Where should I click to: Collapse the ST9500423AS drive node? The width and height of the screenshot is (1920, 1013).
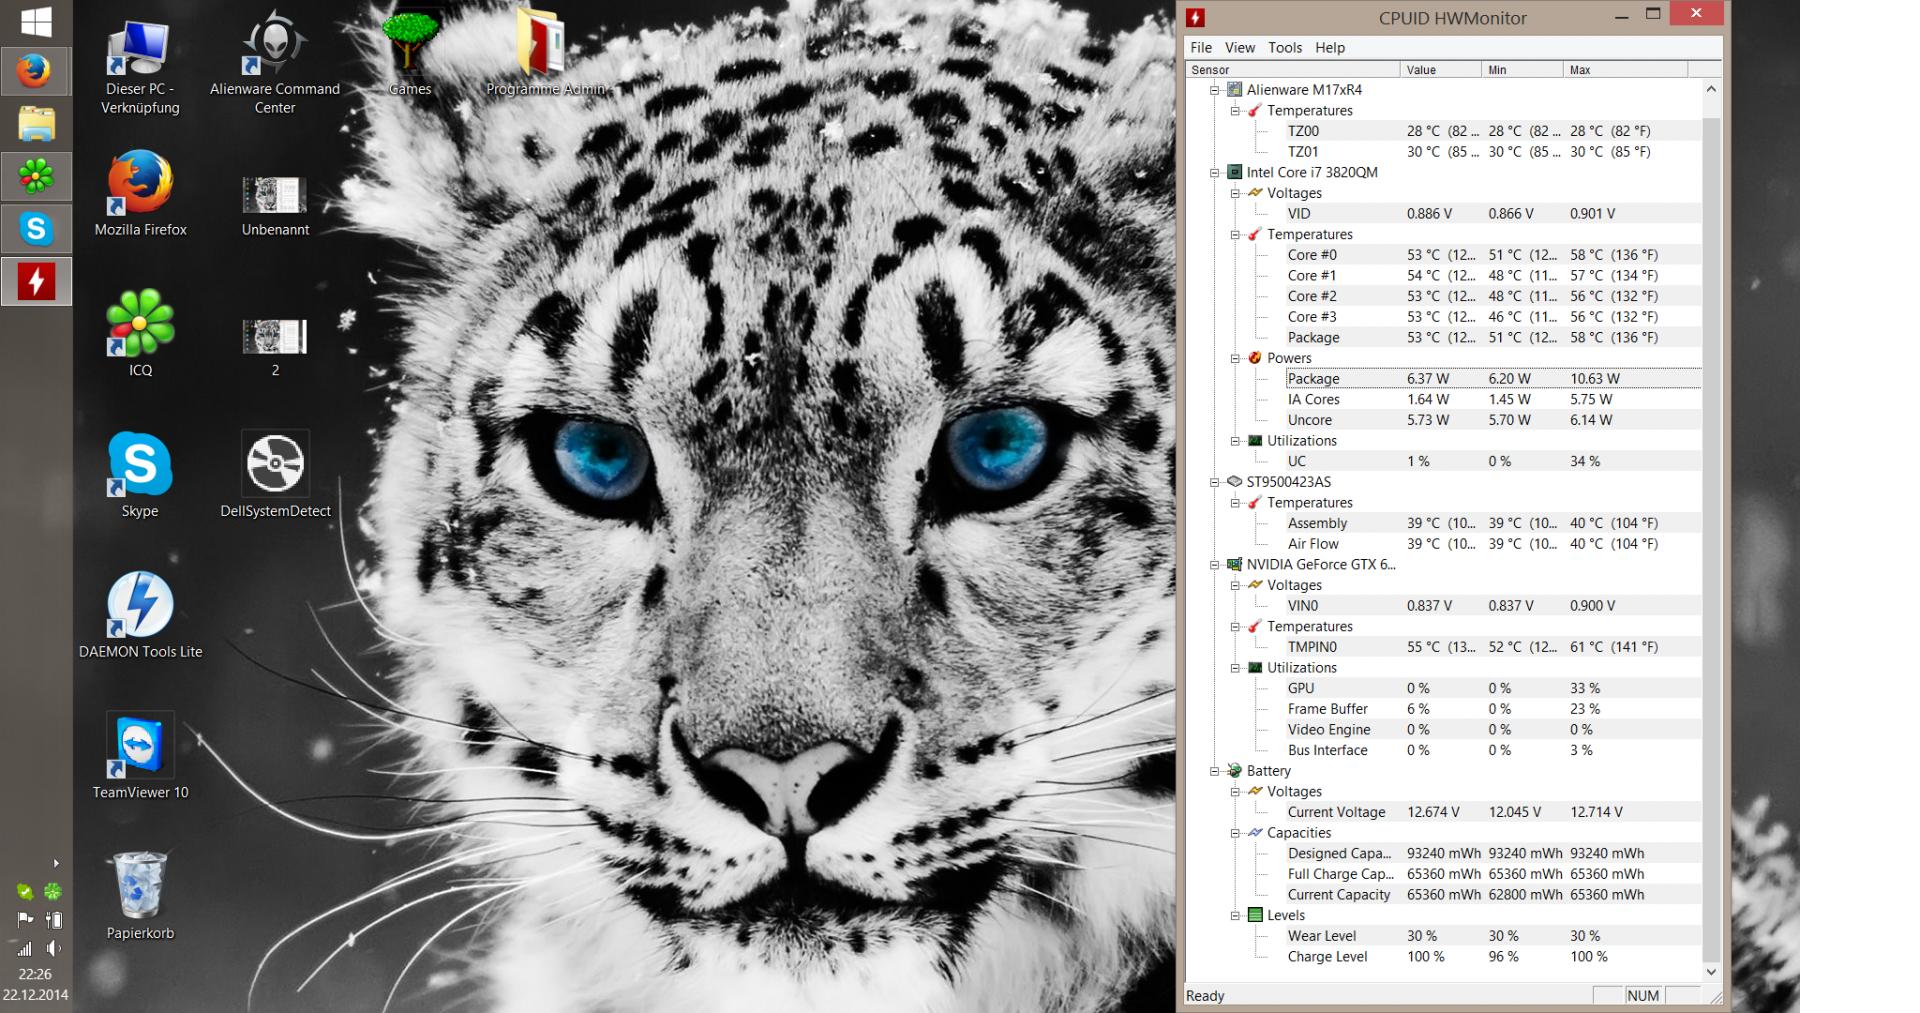click(x=1215, y=482)
